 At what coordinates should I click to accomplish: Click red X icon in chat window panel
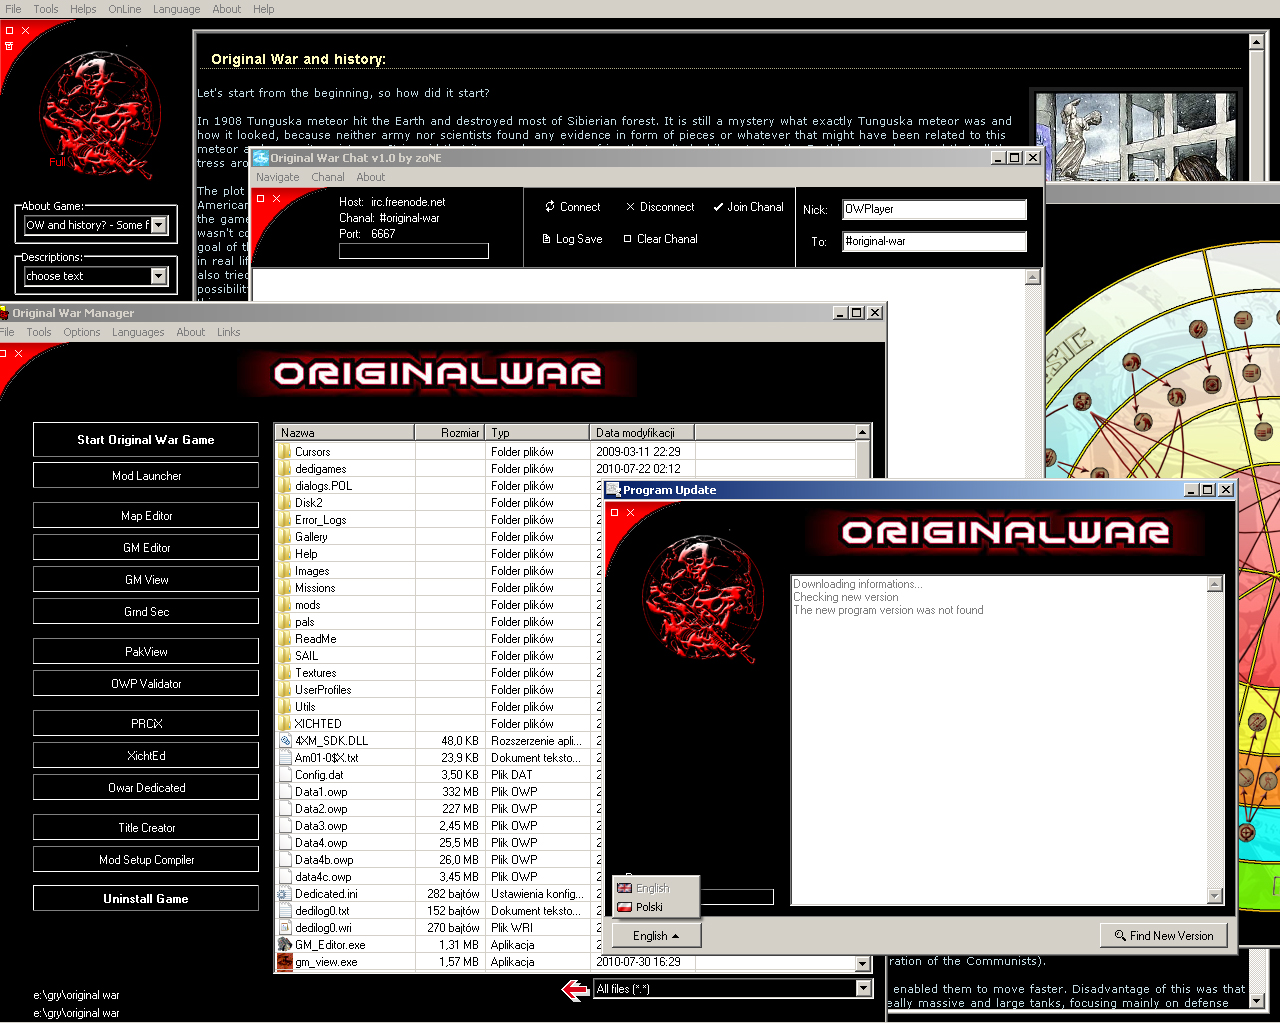(277, 199)
